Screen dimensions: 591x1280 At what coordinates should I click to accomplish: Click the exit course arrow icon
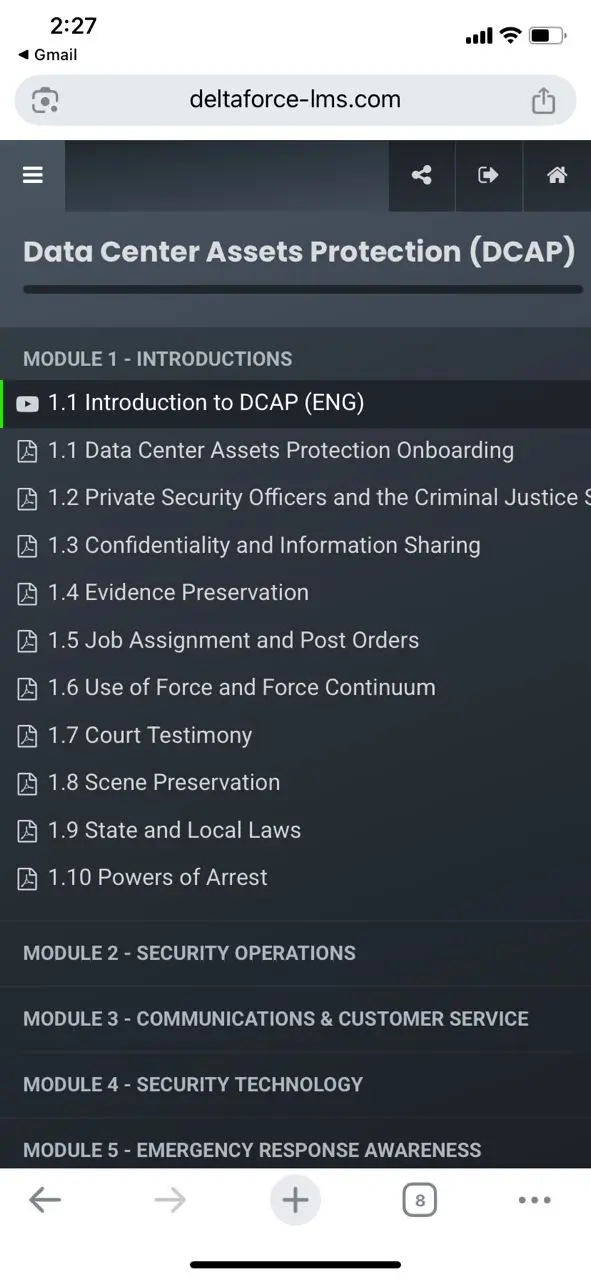point(488,175)
